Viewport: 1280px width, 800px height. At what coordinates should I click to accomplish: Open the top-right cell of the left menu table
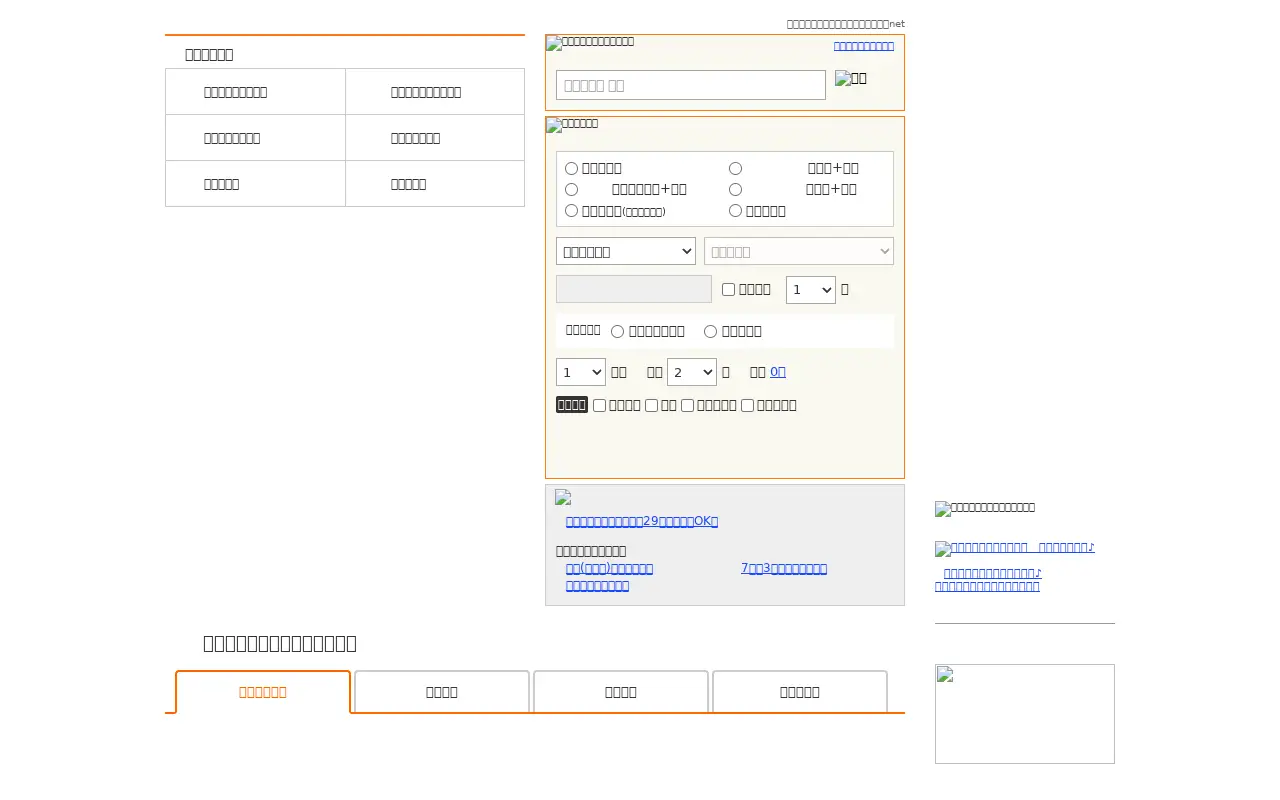point(435,92)
